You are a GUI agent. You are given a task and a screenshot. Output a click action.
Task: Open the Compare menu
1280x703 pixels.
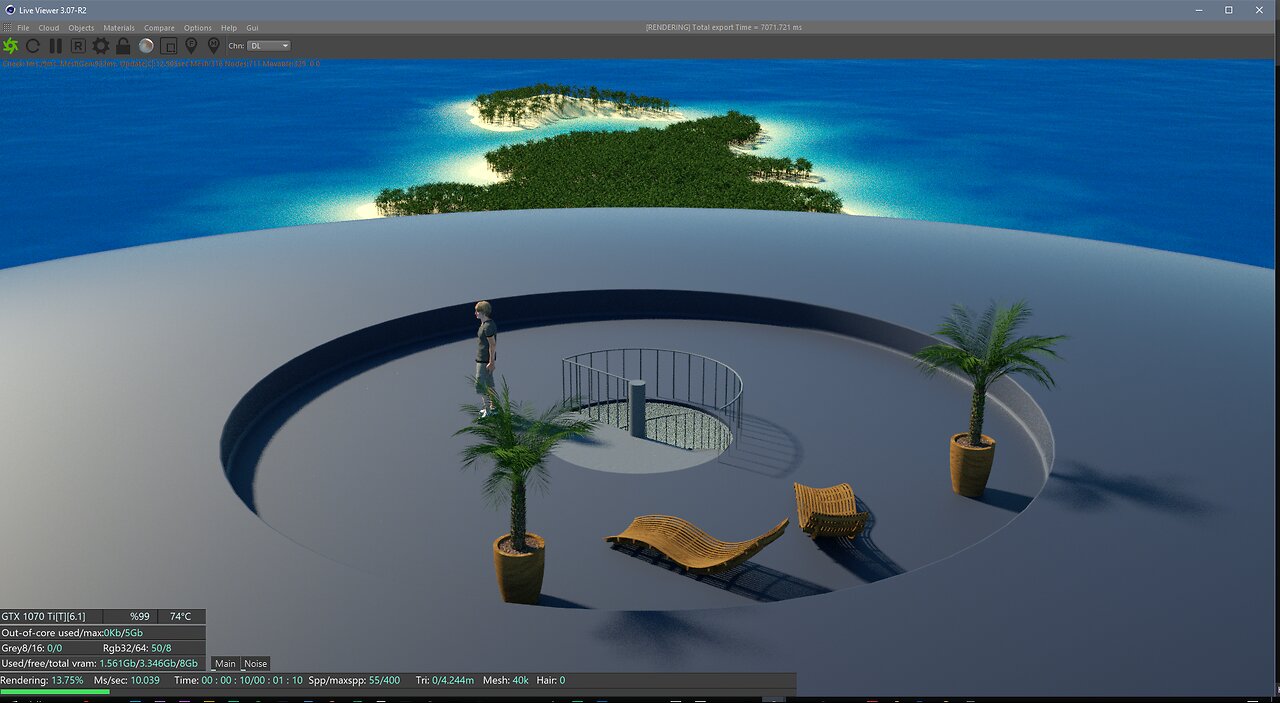(x=159, y=28)
